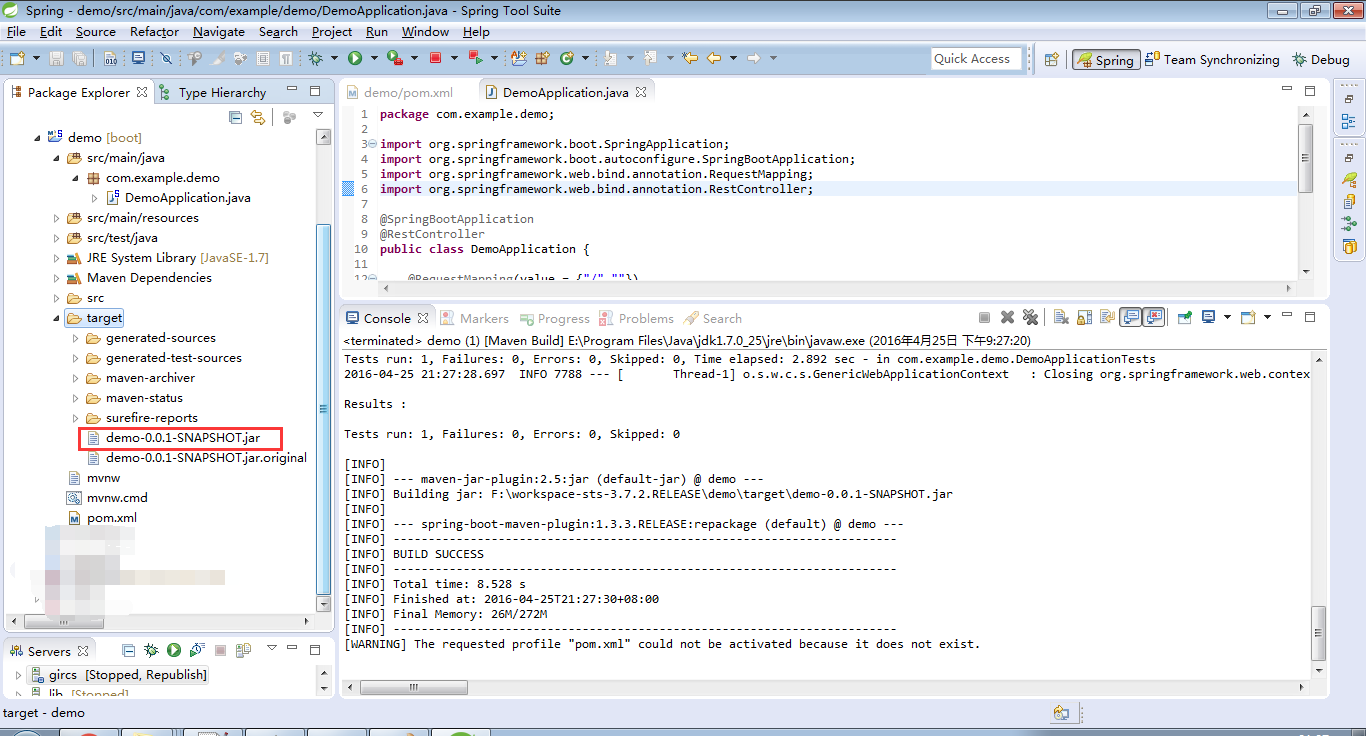This screenshot has height=736, width=1366.
Task: Switch to the Spring perspective
Action: pyautogui.click(x=1105, y=60)
